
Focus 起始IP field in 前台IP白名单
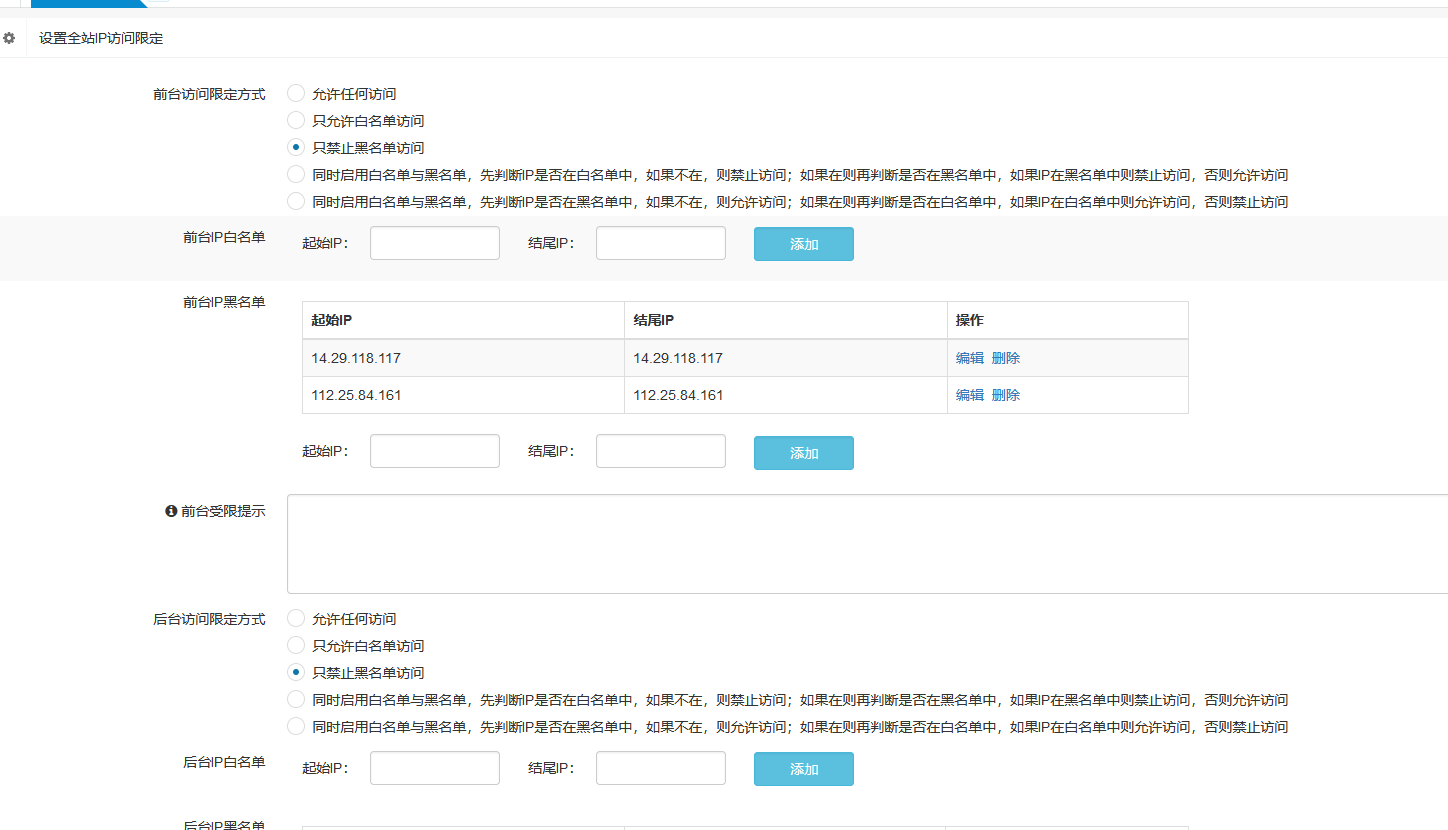(434, 243)
